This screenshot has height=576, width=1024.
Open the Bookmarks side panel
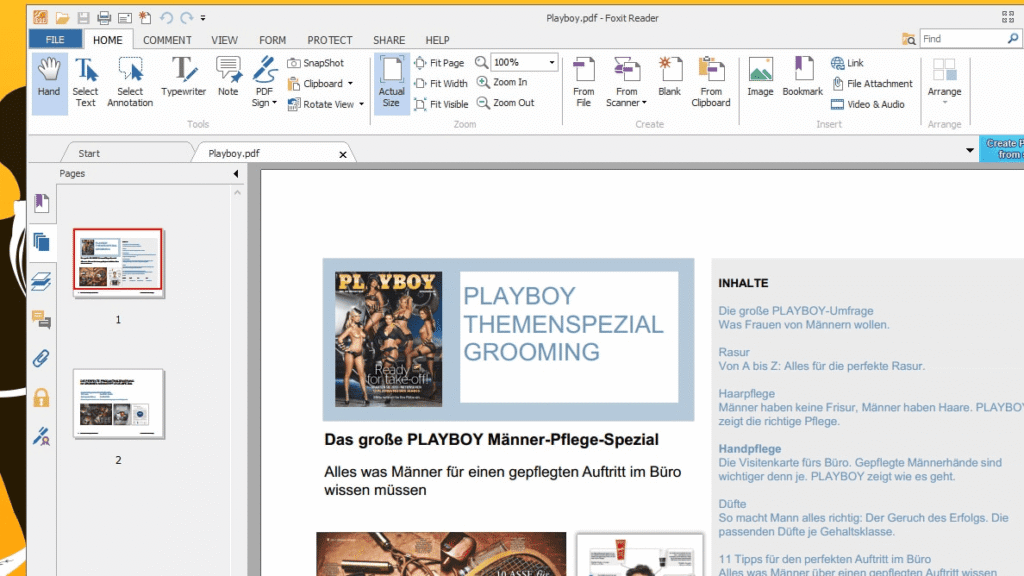click(x=41, y=203)
